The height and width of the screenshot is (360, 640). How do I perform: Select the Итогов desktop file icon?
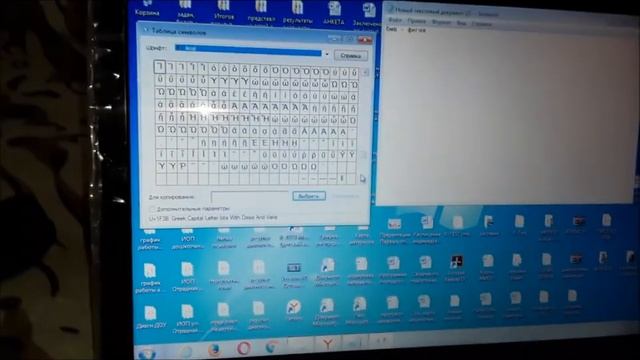(x=224, y=11)
